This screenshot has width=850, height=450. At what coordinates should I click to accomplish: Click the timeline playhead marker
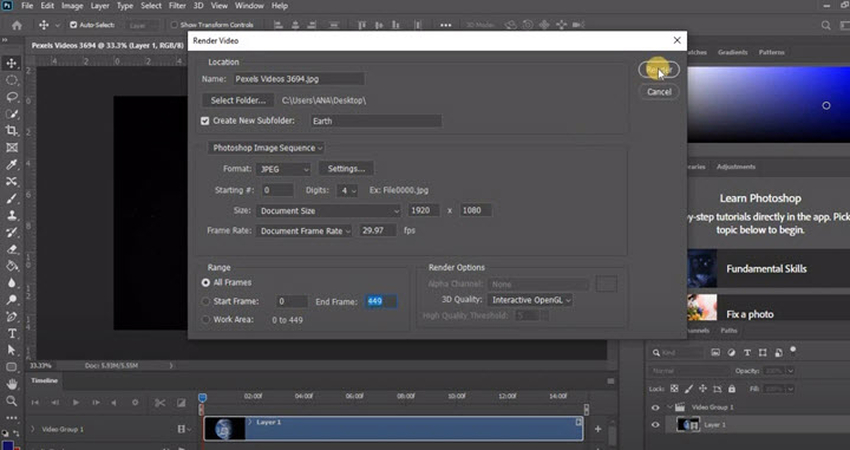pos(202,398)
